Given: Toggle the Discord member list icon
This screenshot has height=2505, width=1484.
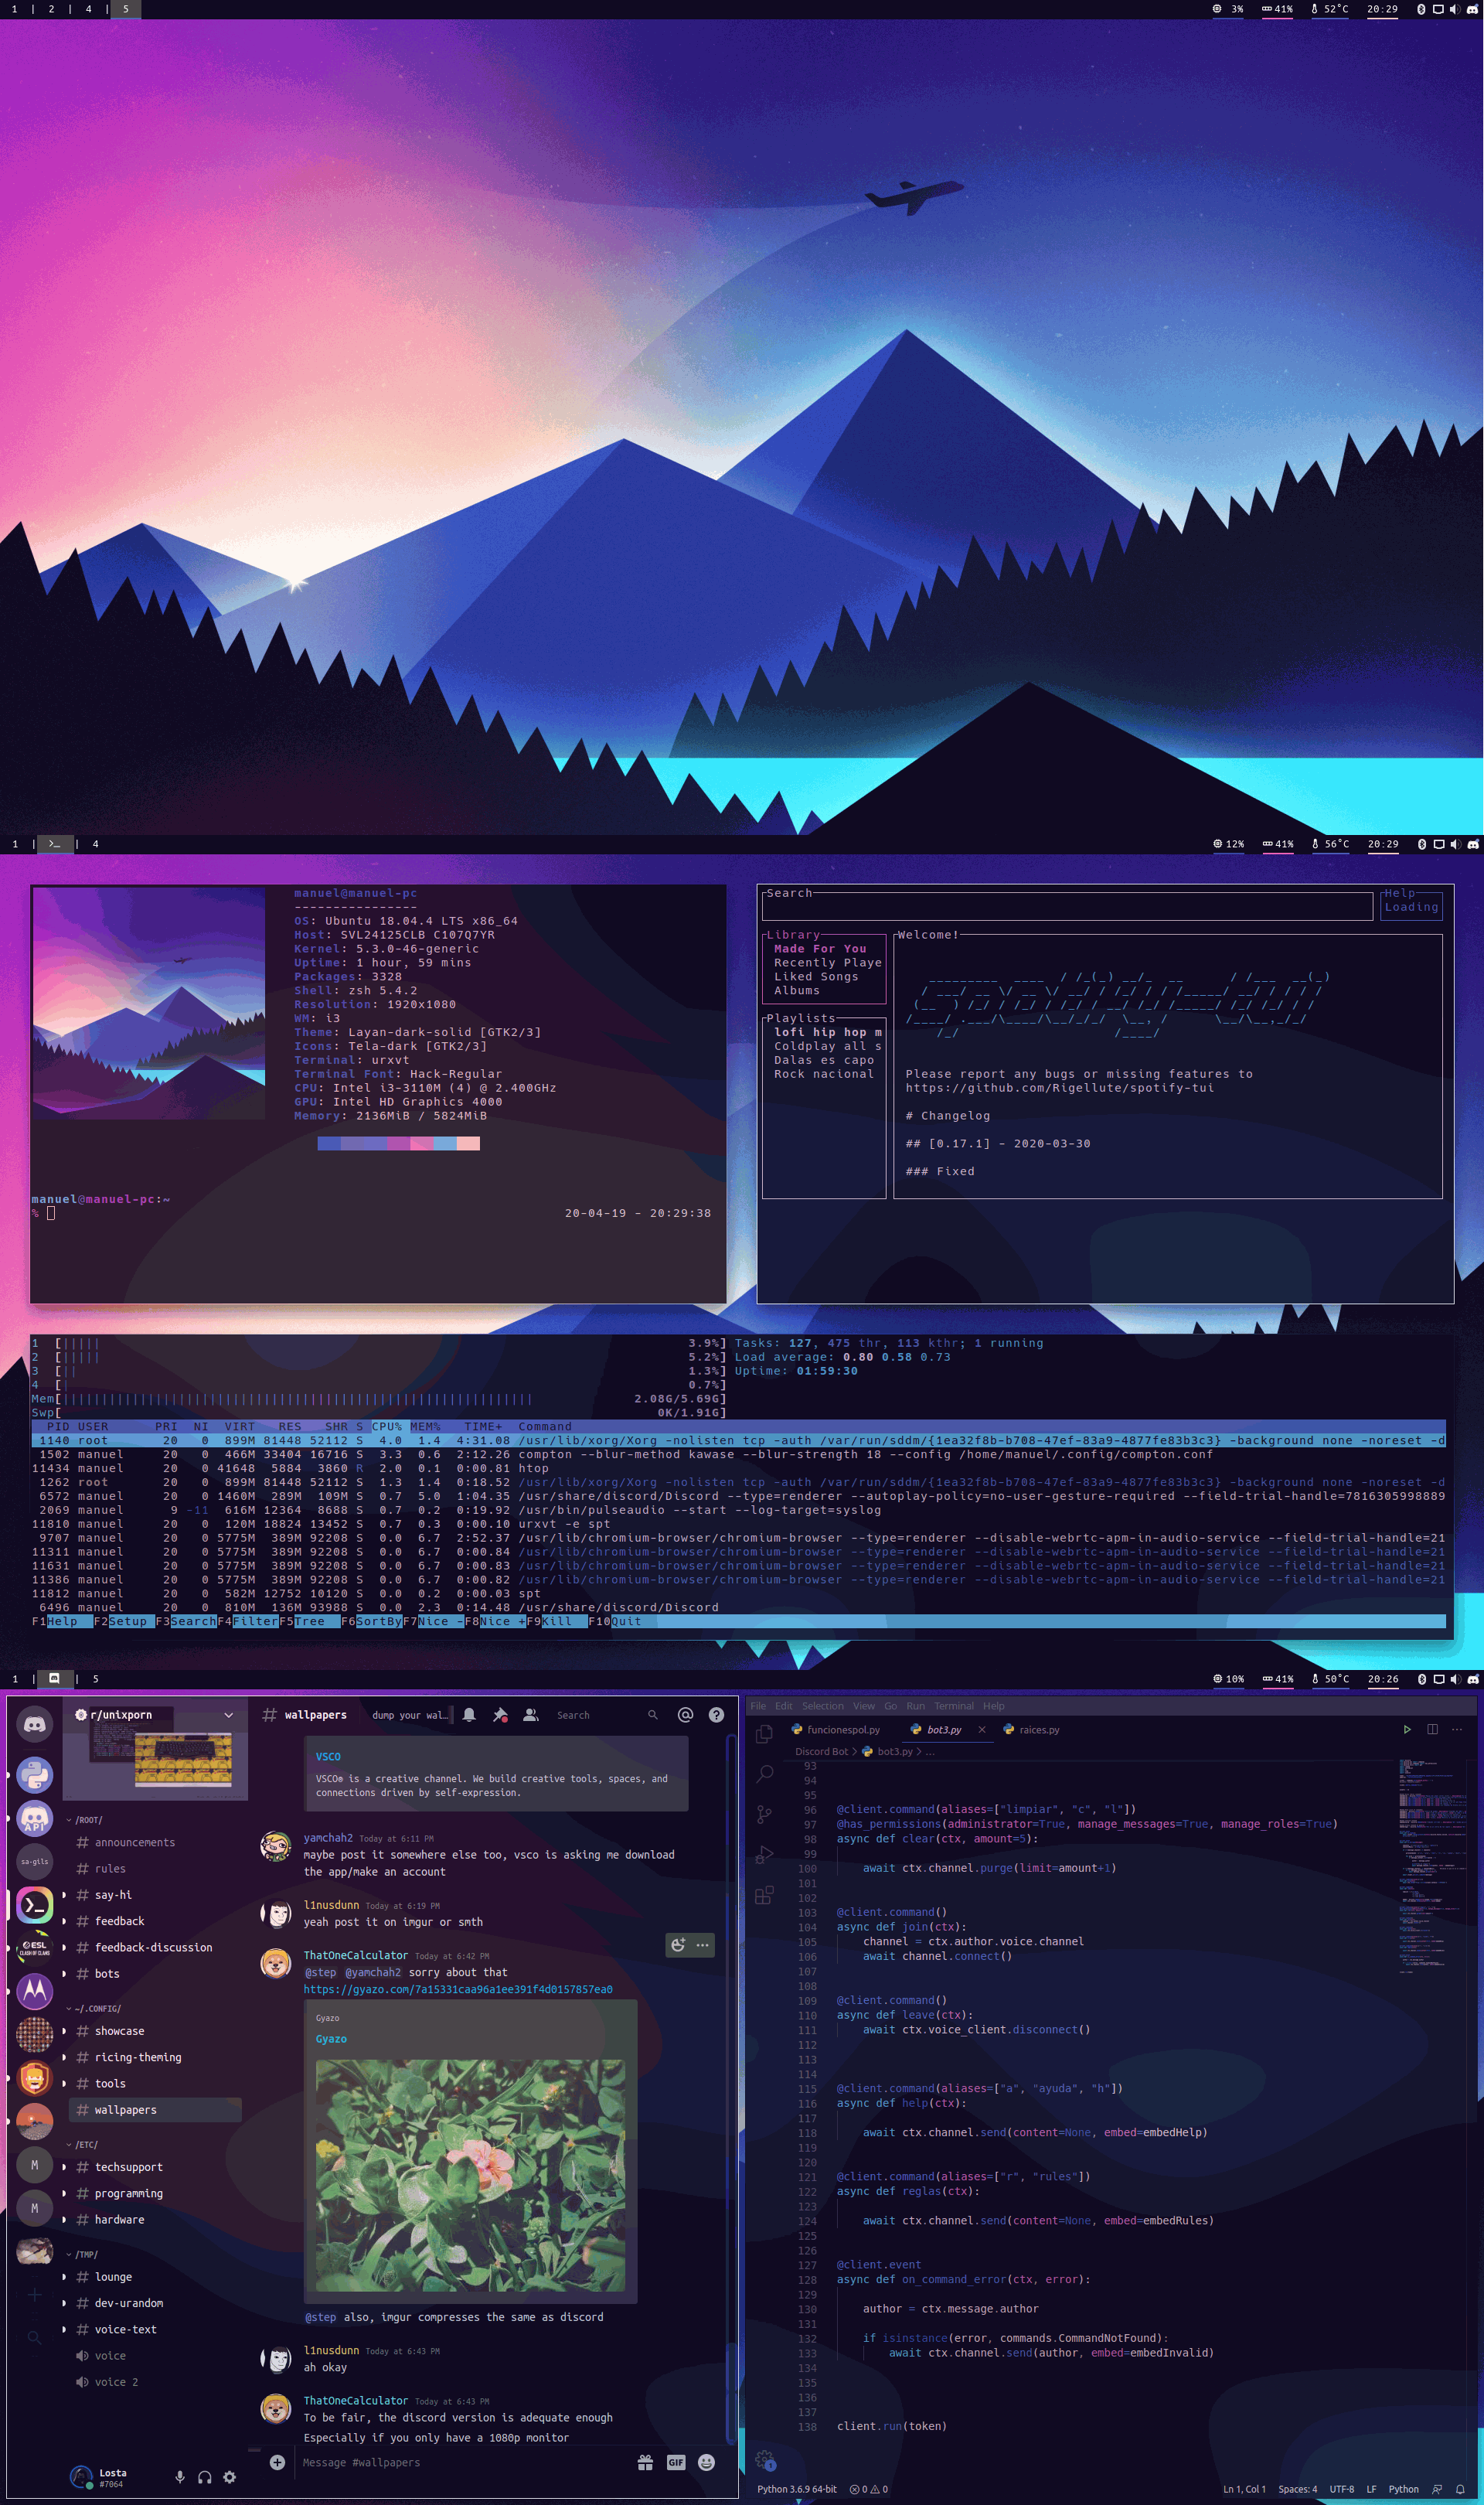Looking at the screenshot, I should coord(531,1715).
